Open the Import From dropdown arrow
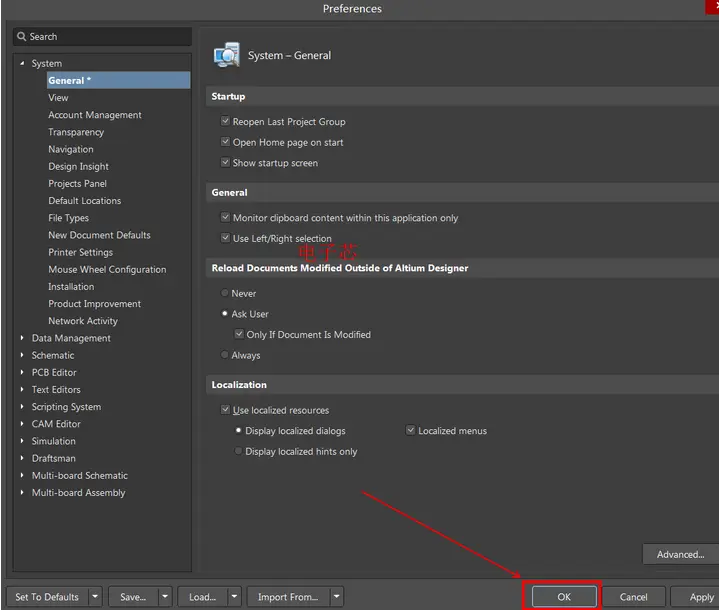 337,597
